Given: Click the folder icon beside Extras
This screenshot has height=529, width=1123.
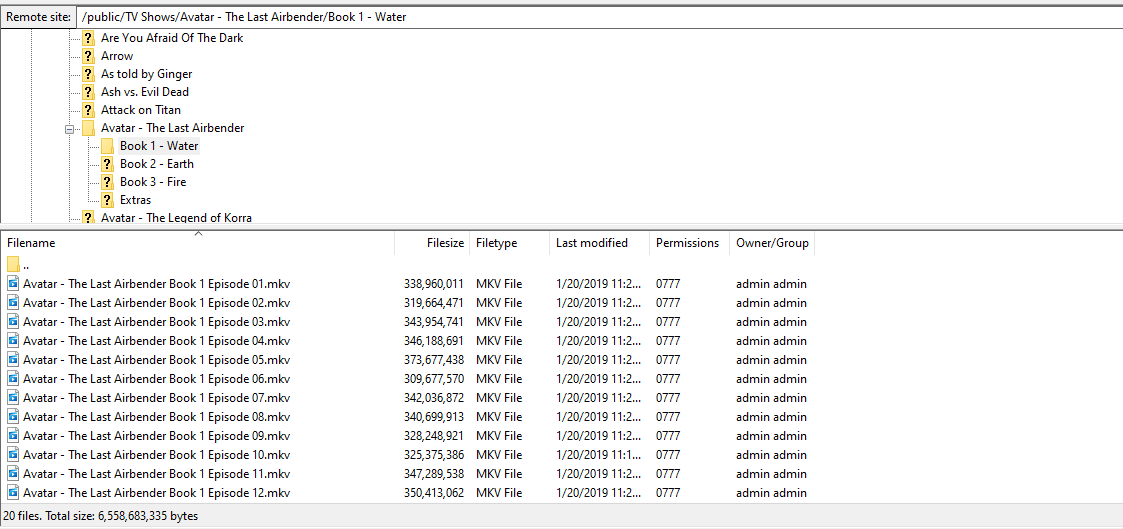Looking at the screenshot, I should 107,200.
